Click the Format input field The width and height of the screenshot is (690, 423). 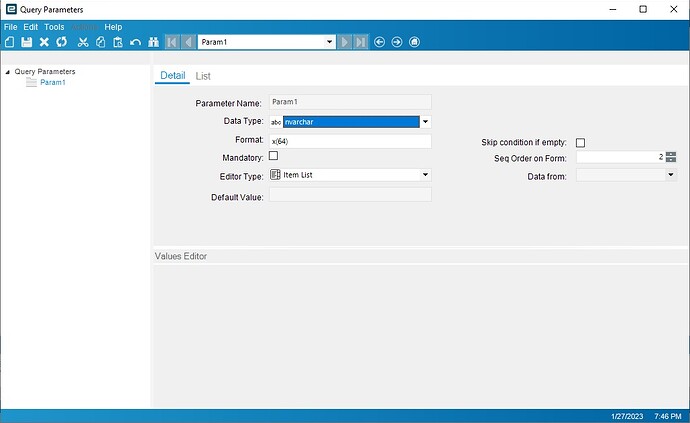point(350,141)
